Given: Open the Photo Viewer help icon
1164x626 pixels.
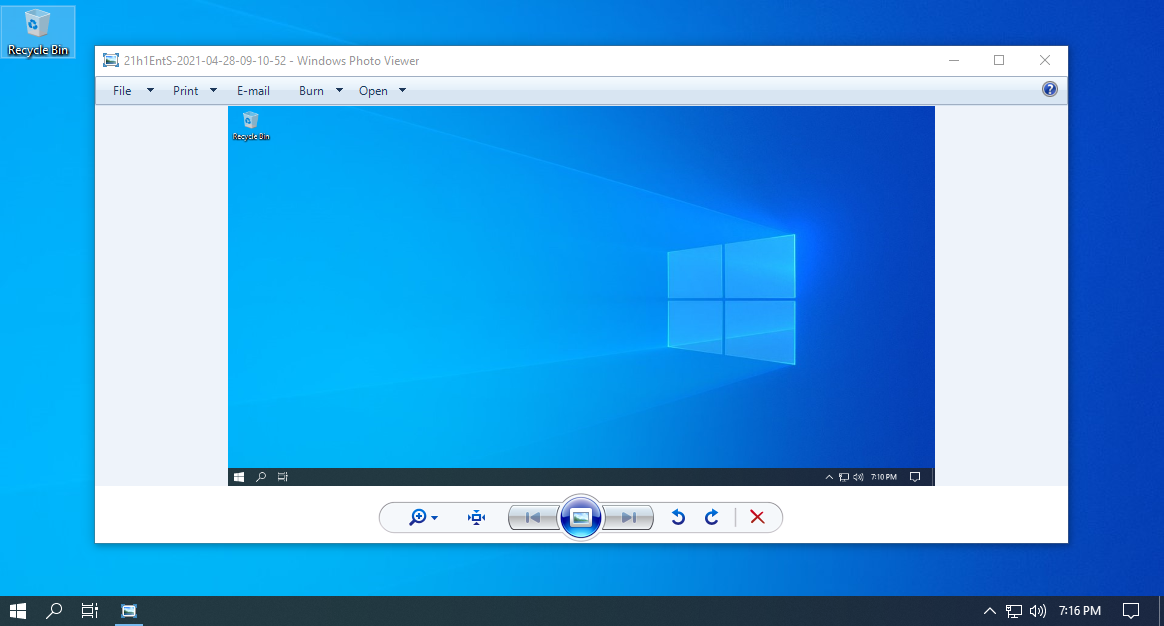Looking at the screenshot, I should pyautogui.click(x=1049, y=90).
